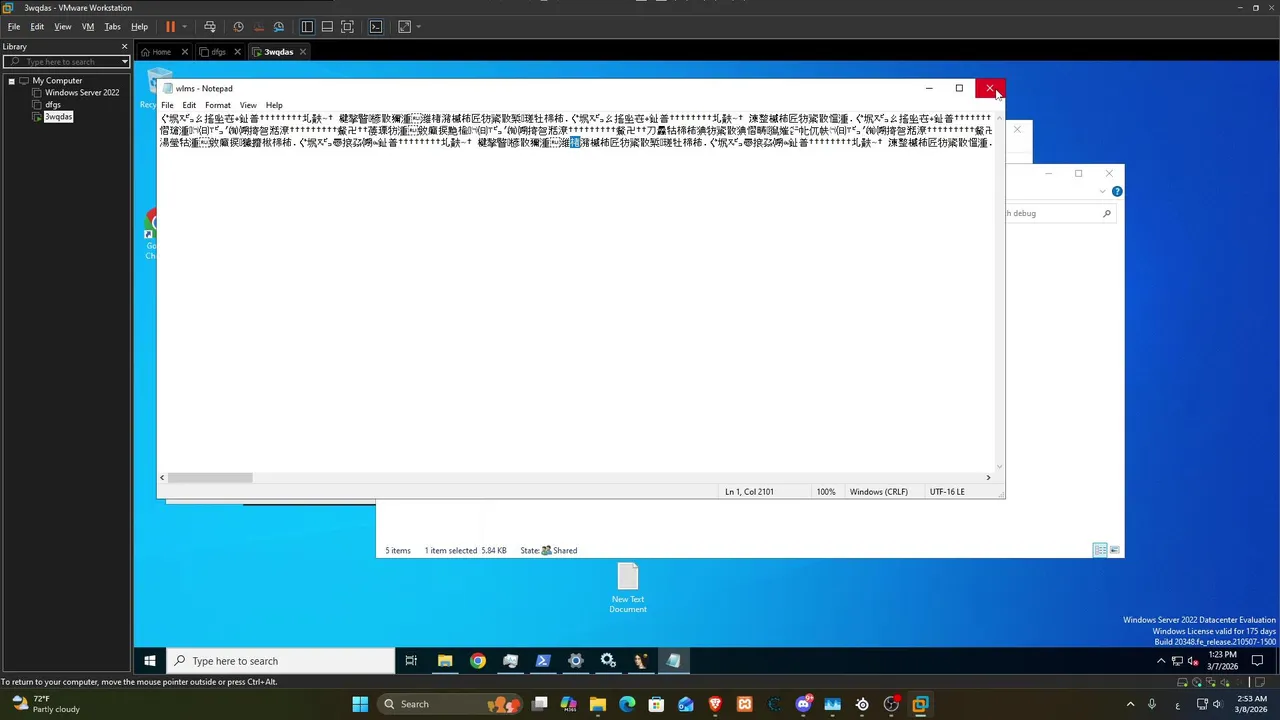Image resolution: width=1280 pixels, height=720 pixels.
Task: Open the Library search dropdown arrow
Action: (x=124, y=62)
